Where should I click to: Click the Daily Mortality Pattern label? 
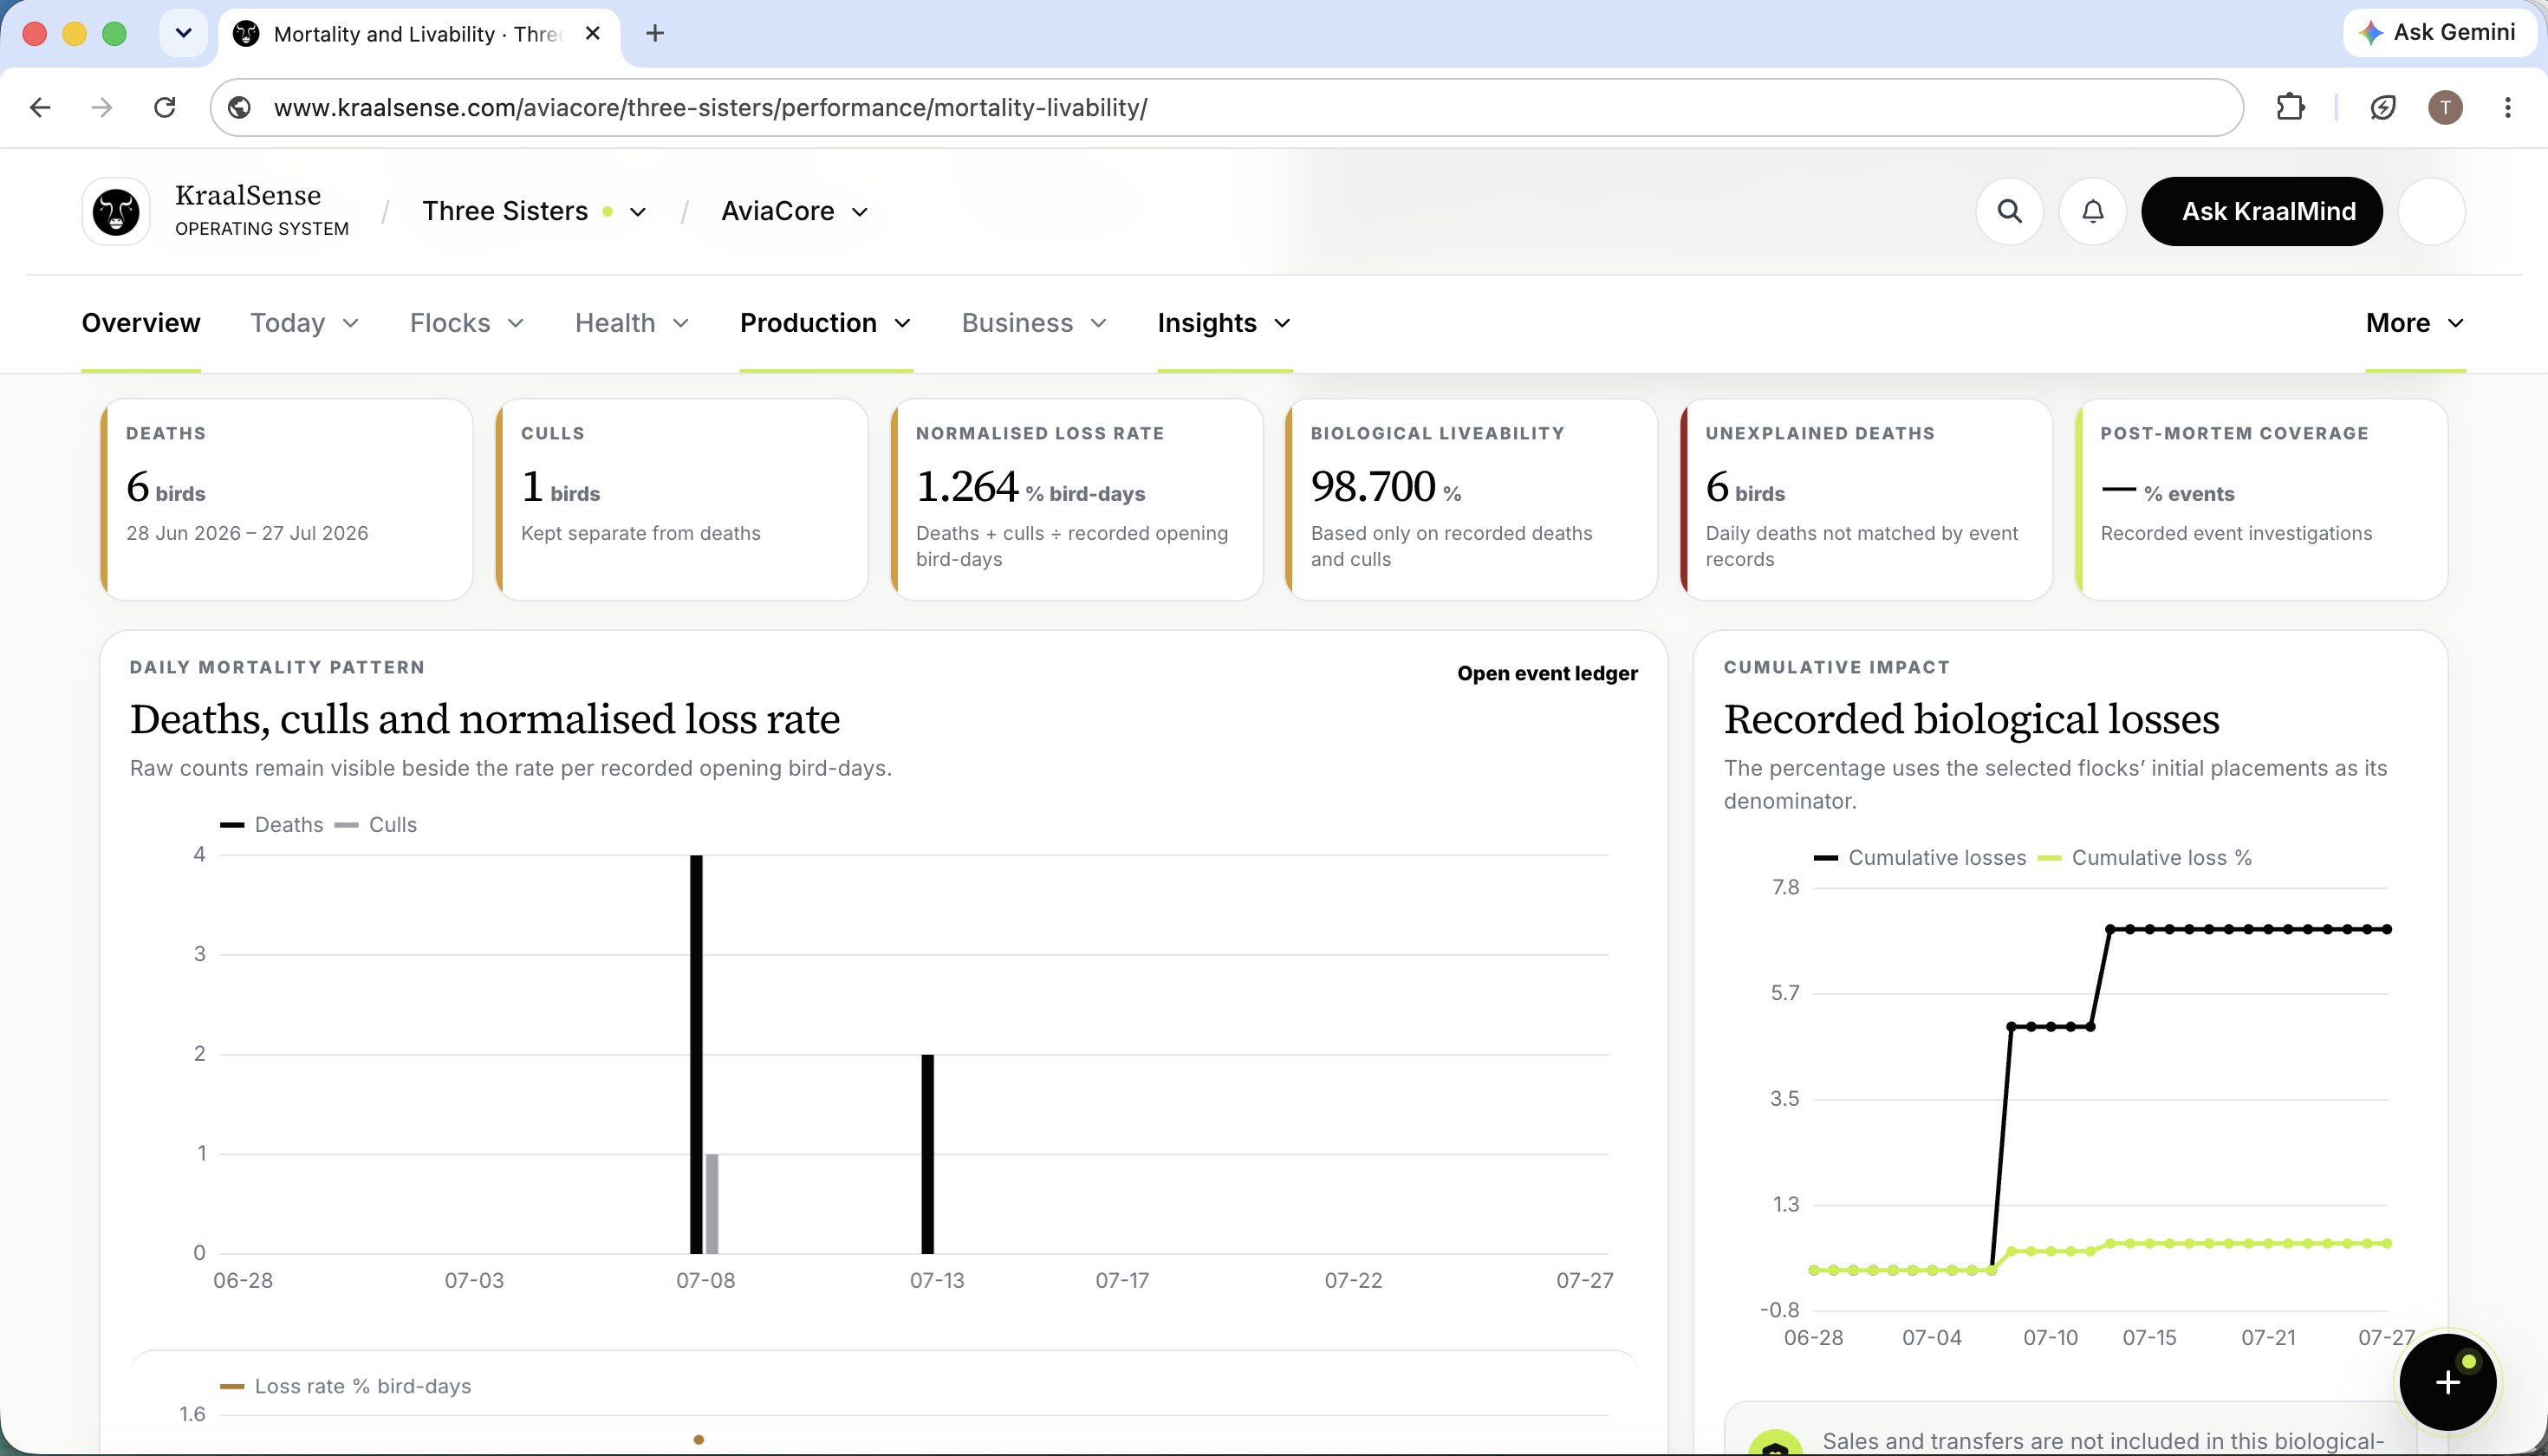click(x=277, y=667)
